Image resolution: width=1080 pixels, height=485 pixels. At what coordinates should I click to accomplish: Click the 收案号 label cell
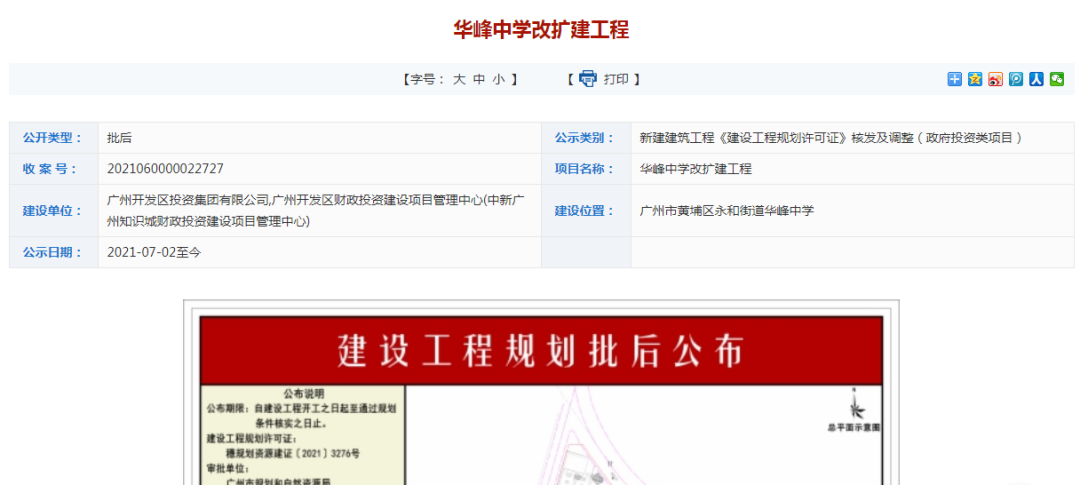54,169
